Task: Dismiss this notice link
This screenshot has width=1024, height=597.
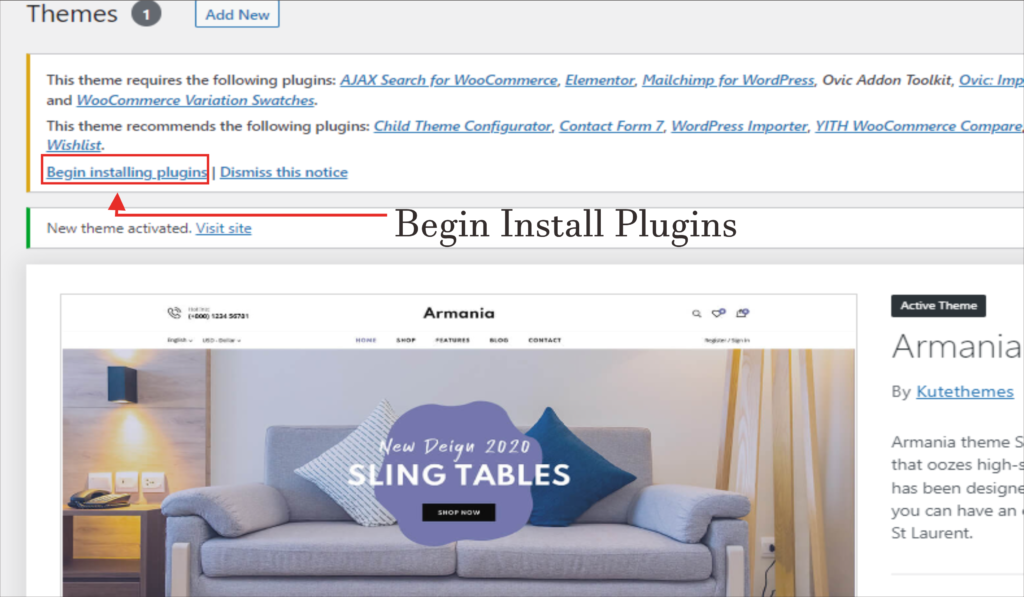Action: click(283, 172)
